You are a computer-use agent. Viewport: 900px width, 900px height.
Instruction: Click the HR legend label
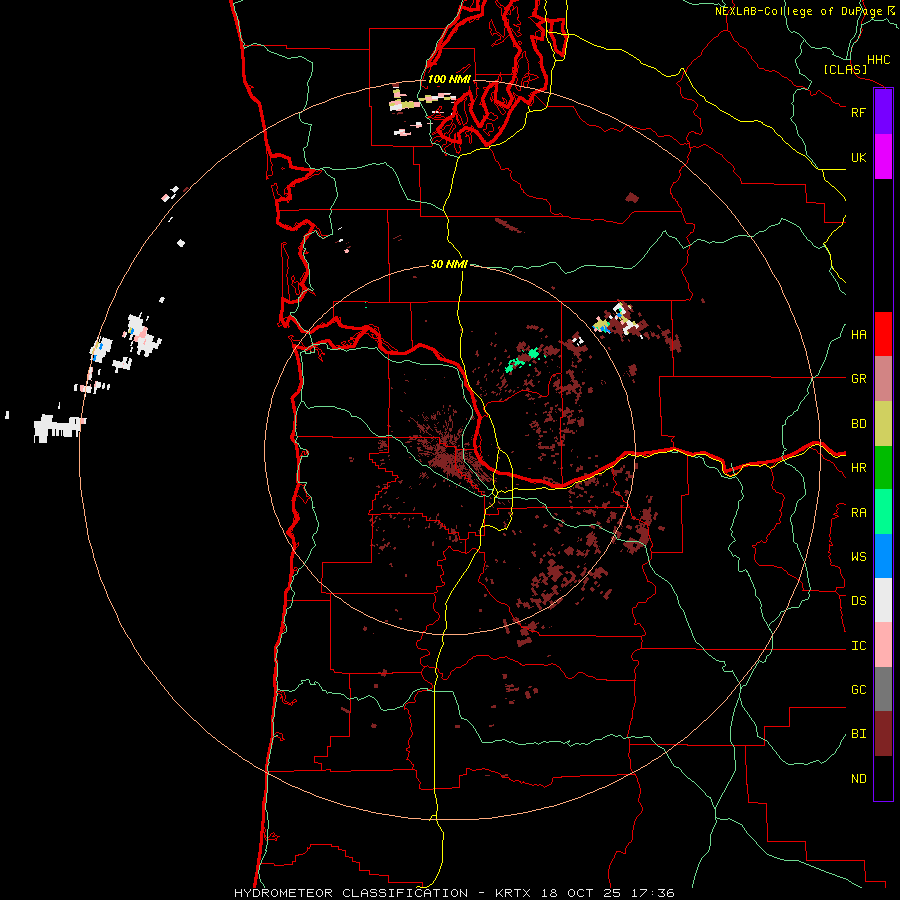(x=858, y=468)
